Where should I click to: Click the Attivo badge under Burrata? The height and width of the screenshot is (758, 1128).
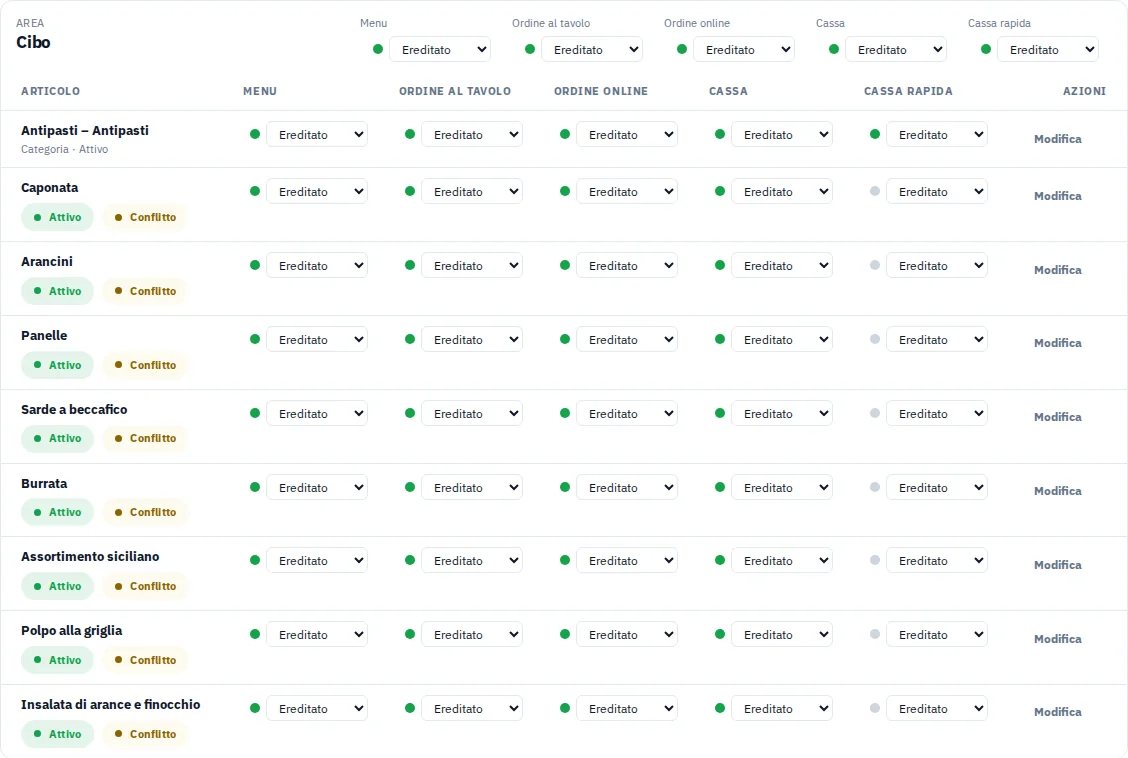pos(58,513)
